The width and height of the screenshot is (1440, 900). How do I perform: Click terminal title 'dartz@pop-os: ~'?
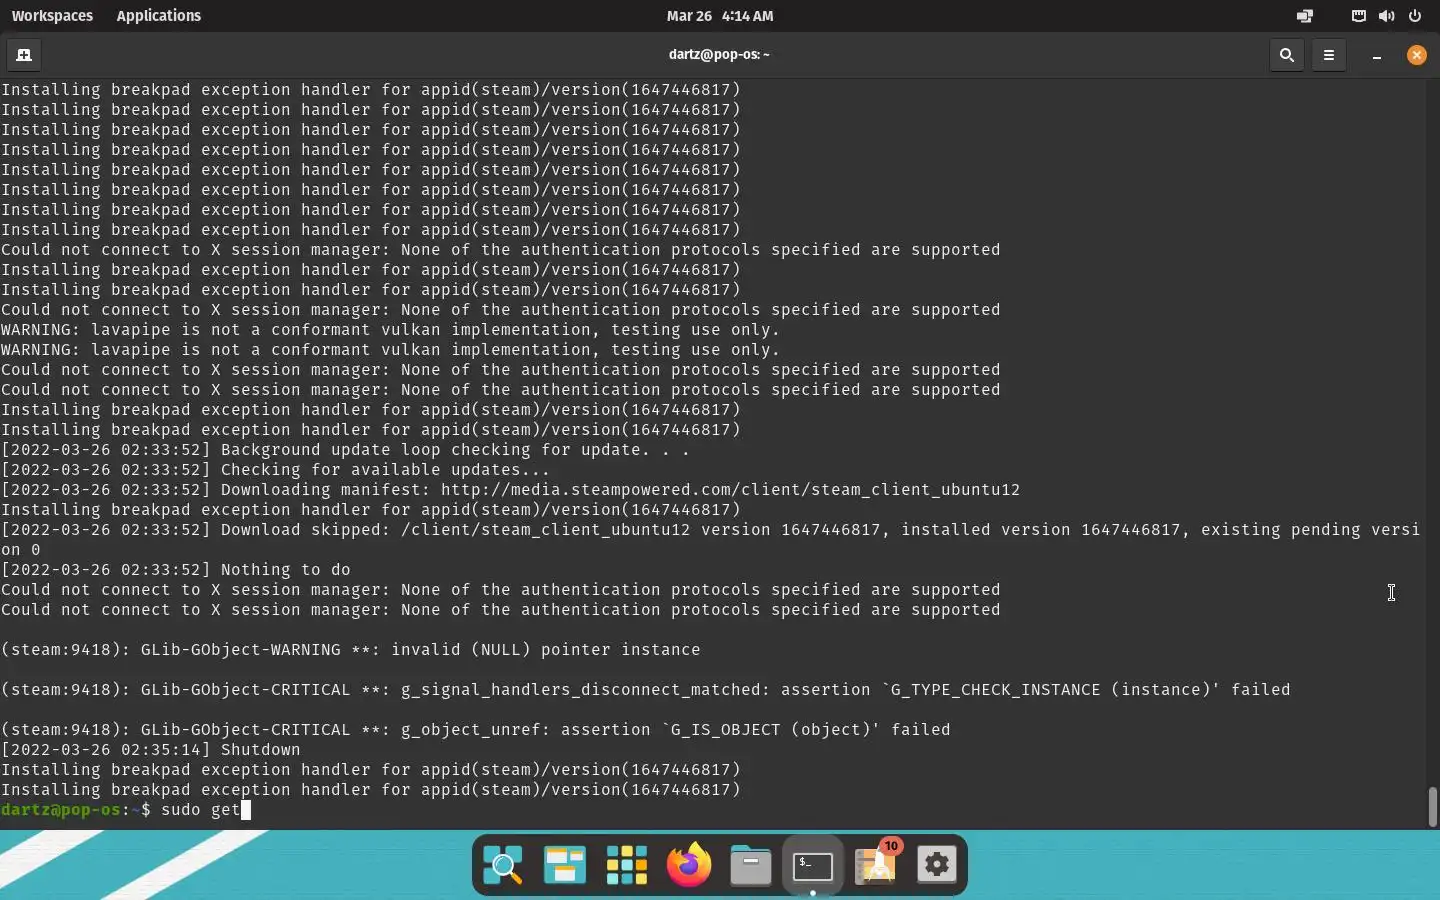click(x=719, y=55)
